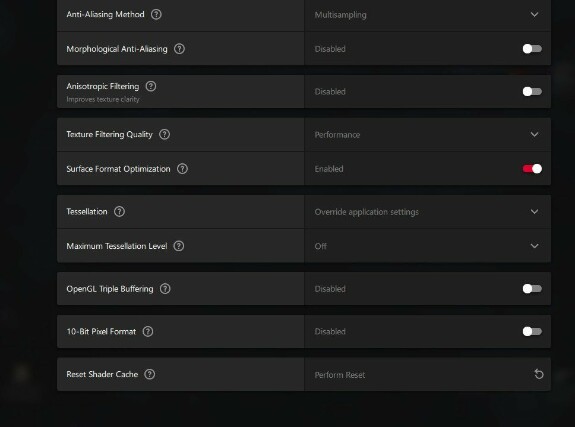Viewport: 575px width, 427px height.
Task: Turn on Anisotropic Filtering switch
Action: point(532,91)
